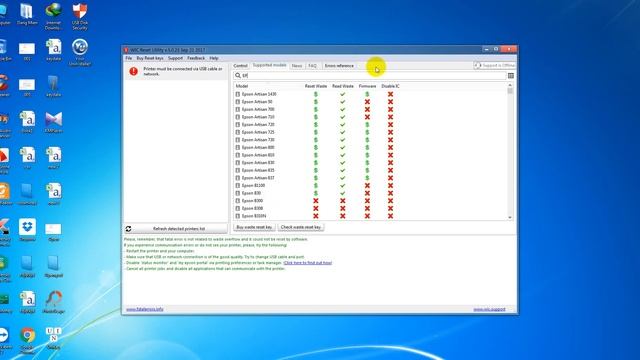Sort by the Read Waste column header
Viewport: 640px width, 360px height.
tap(342, 86)
